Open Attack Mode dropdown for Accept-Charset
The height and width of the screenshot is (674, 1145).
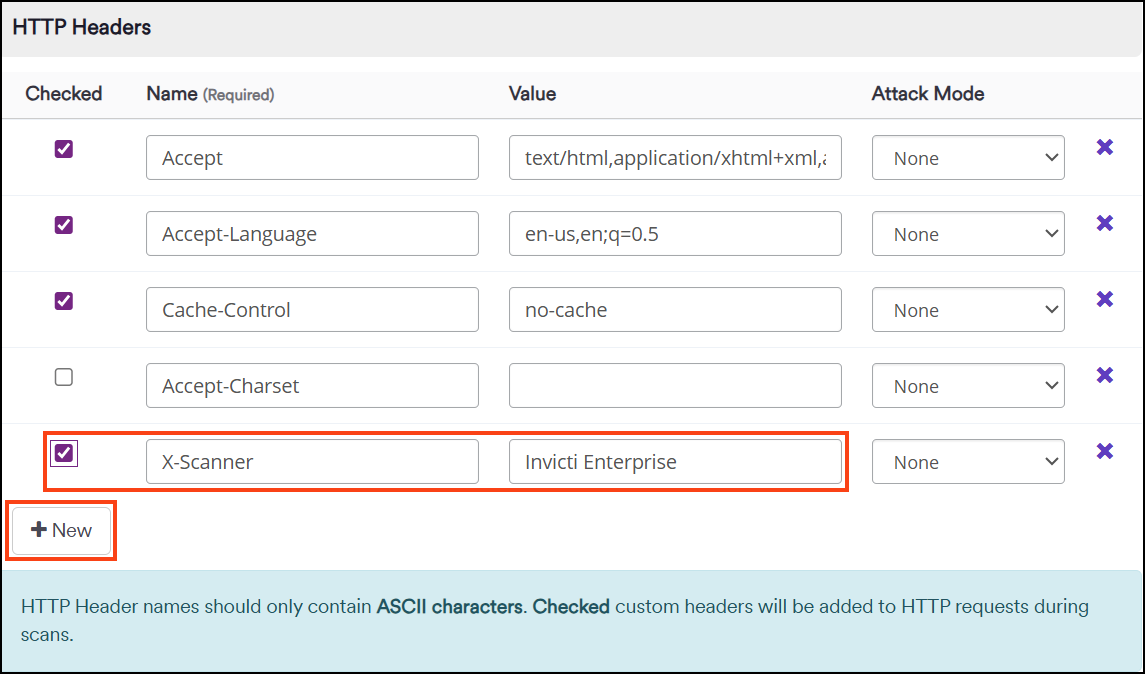pyautogui.click(x=967, y=385)
